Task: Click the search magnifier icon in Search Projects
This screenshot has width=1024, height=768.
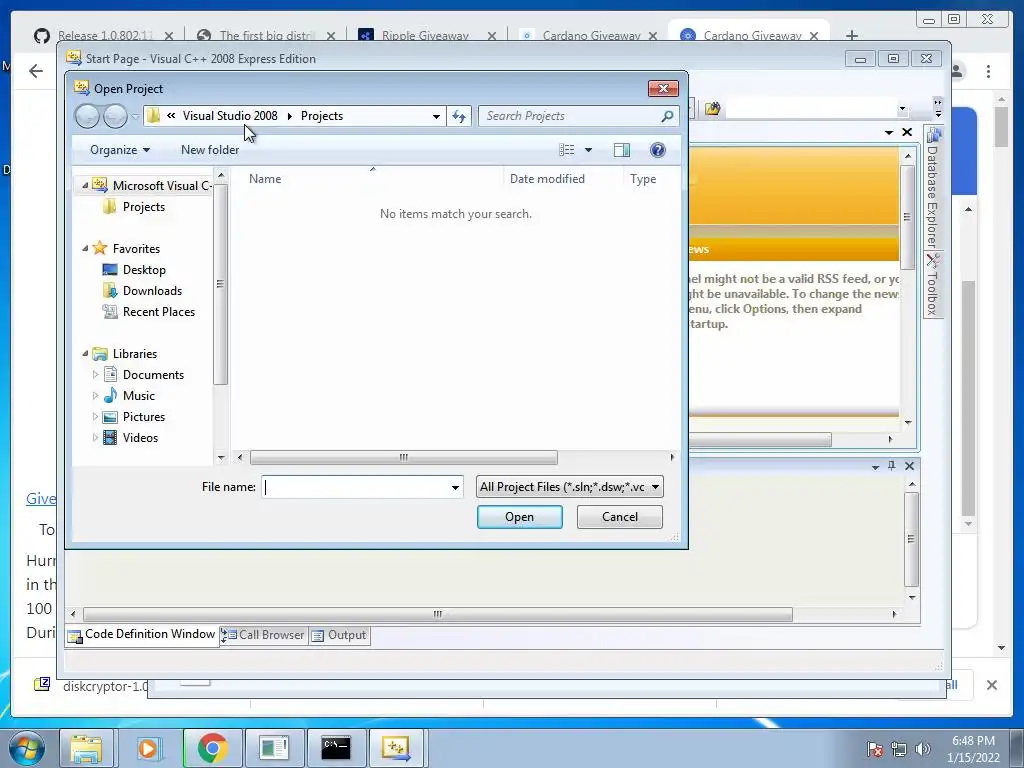Action: [x=667, y=116]
